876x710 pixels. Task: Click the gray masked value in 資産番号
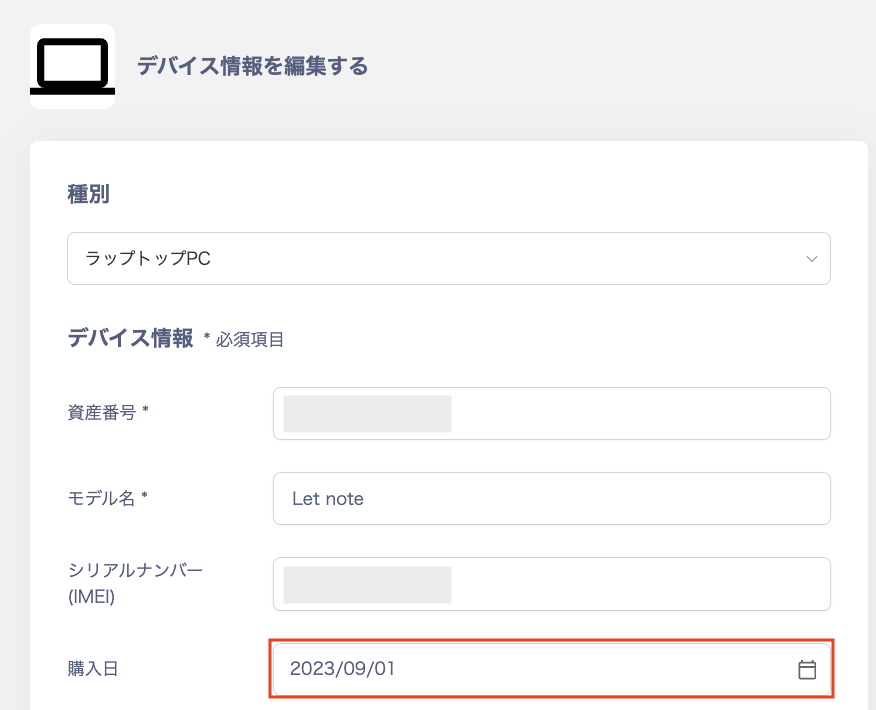pos(367,413)
